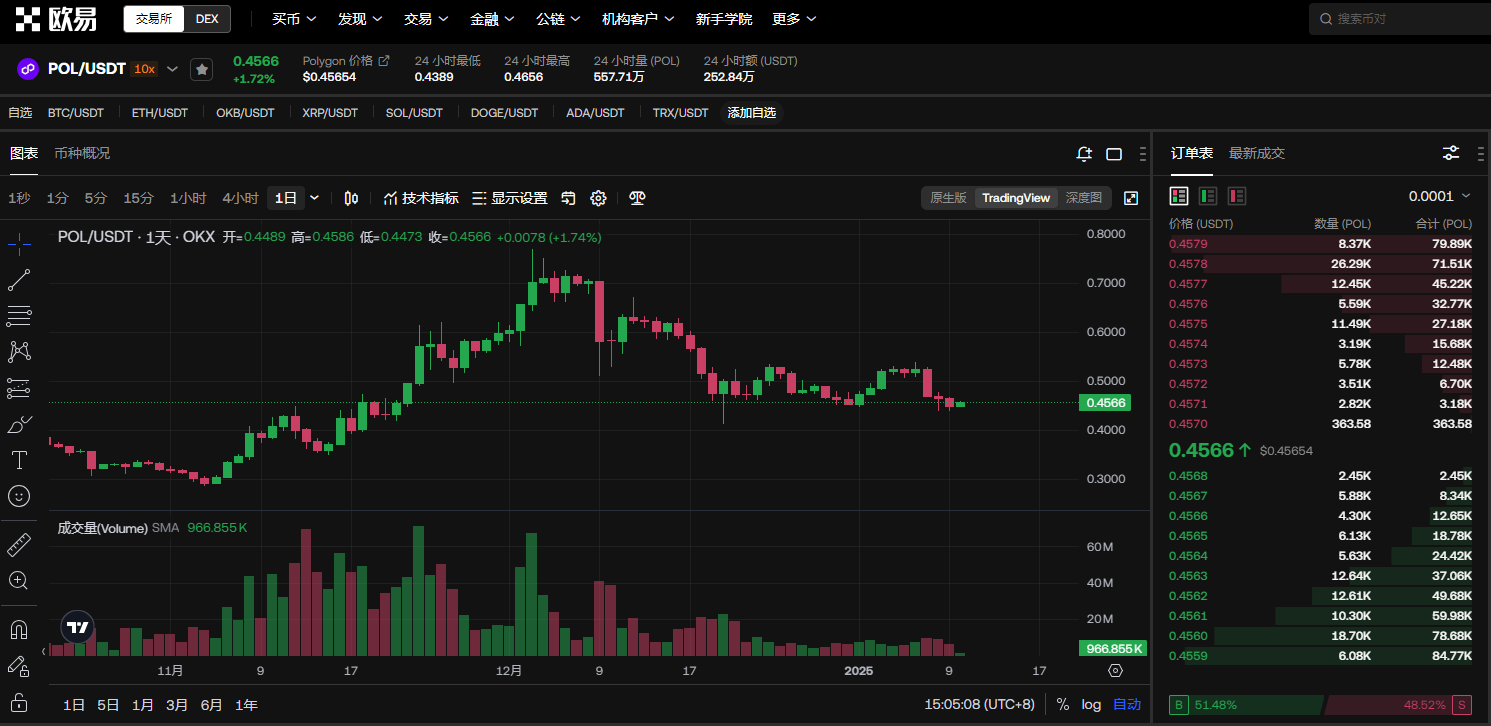This screenshot has width=1491, height=726.
Task: Expand the 1日 timeframe dropdown arrow
Action: pos(315,198)
